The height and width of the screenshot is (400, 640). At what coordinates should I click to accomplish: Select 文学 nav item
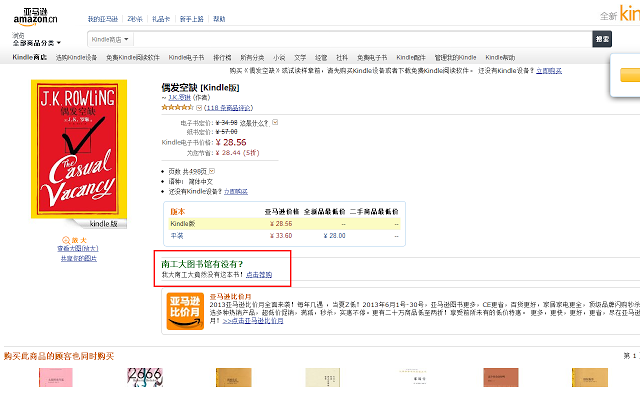coord(300,58)
